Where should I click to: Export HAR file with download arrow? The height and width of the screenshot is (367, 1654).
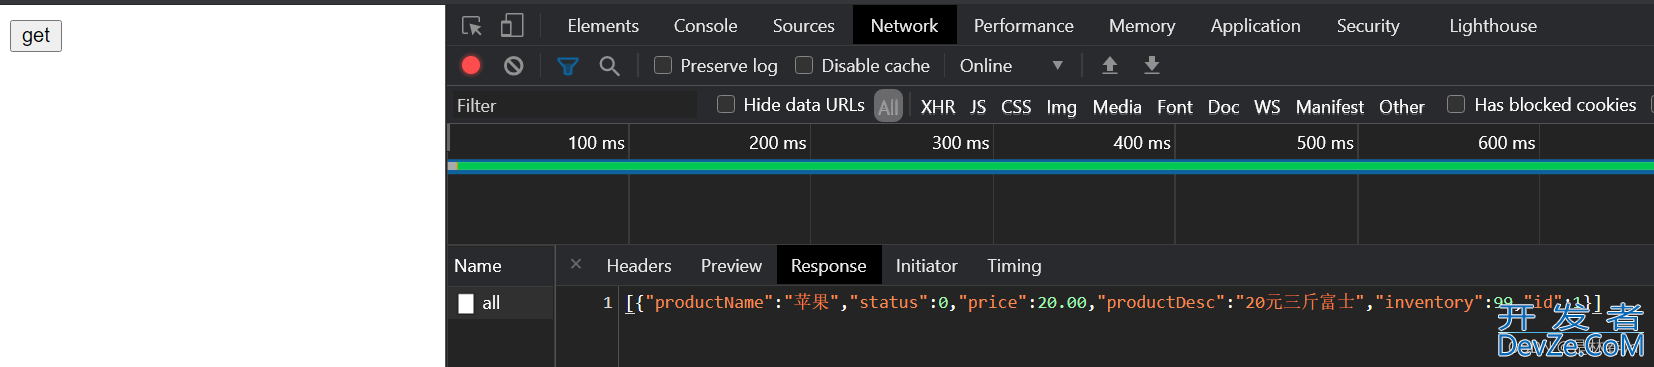coord(1152,66)
